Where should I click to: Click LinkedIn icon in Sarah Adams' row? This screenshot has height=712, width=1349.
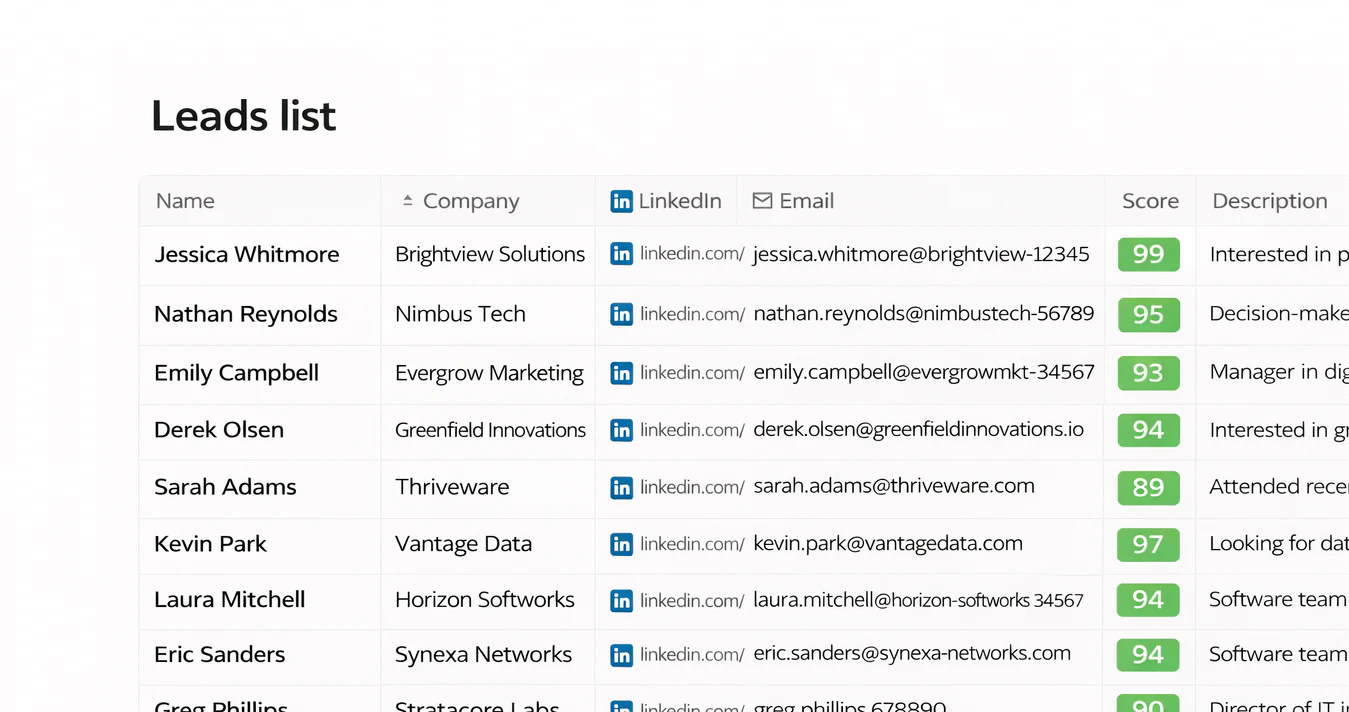pos(621,487)
